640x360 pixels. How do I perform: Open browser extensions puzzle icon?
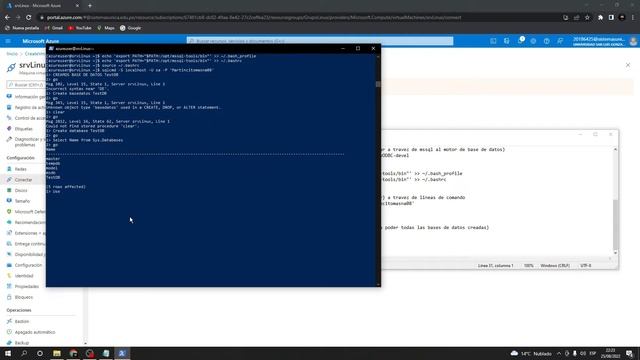(x=600, y=18)
